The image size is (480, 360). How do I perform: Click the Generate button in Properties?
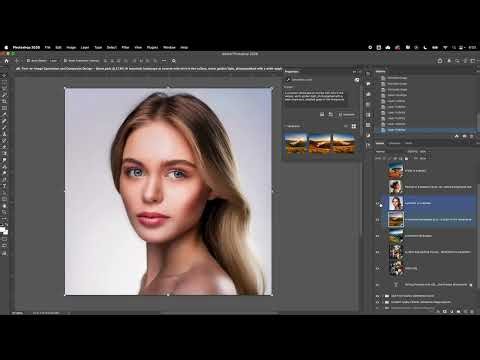click(x=347, y=115)
